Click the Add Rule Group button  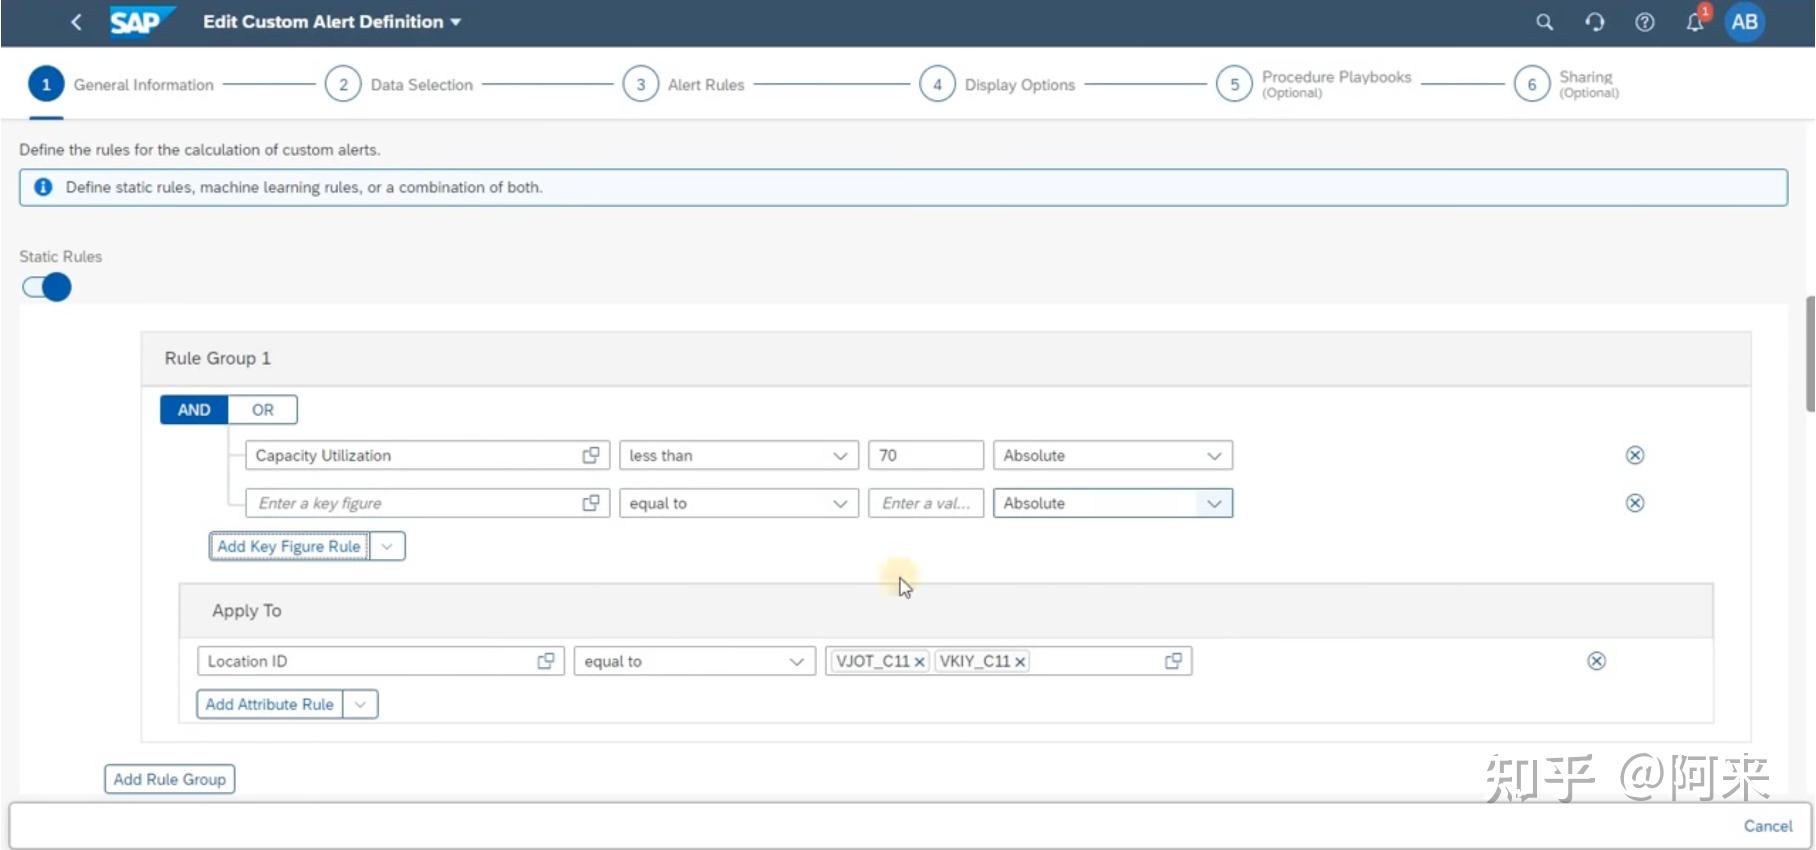tap(170, 779)
